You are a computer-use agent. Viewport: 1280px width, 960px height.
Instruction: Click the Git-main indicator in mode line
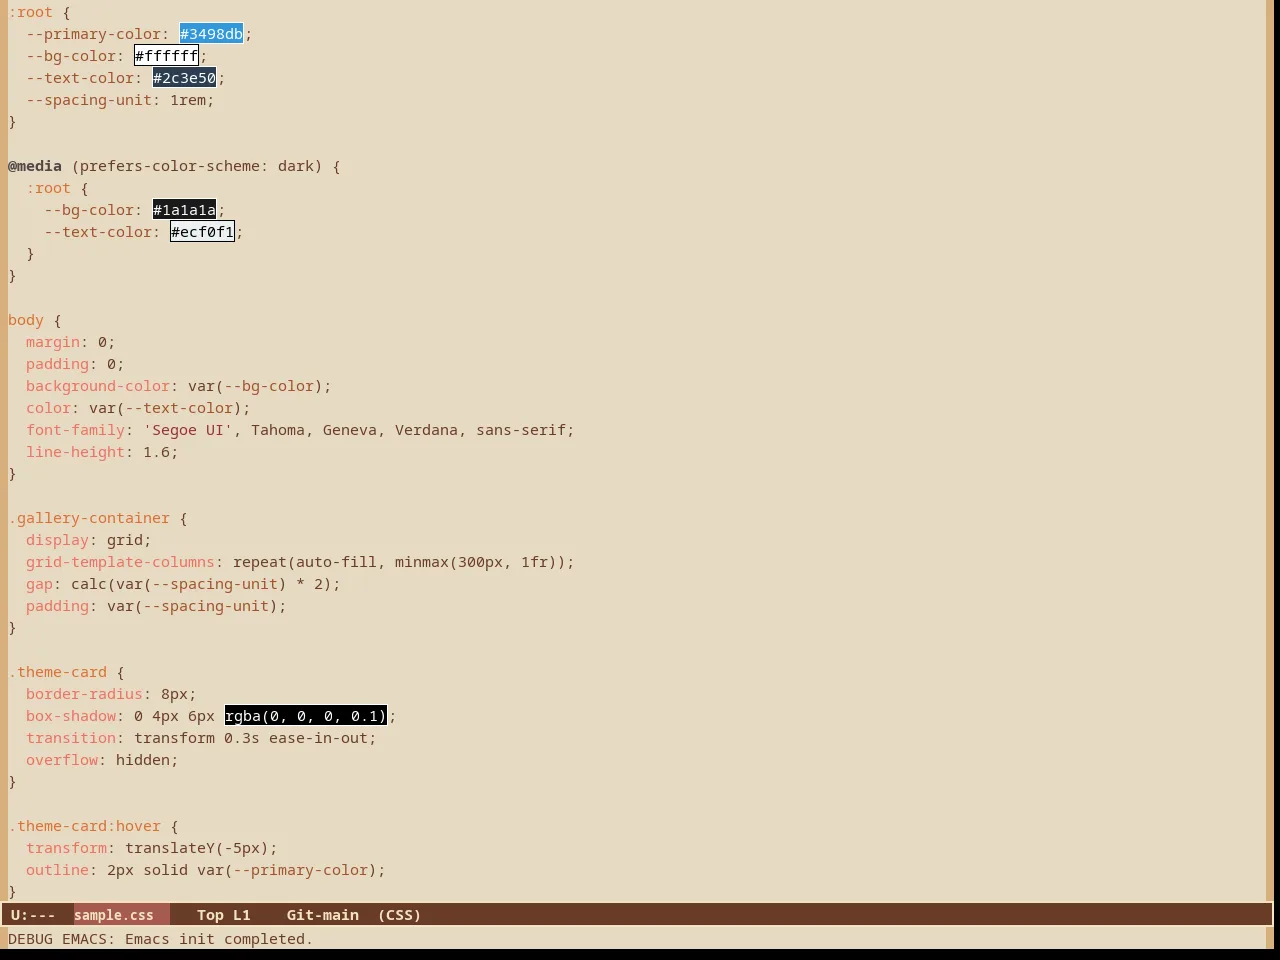pos(323,915)
